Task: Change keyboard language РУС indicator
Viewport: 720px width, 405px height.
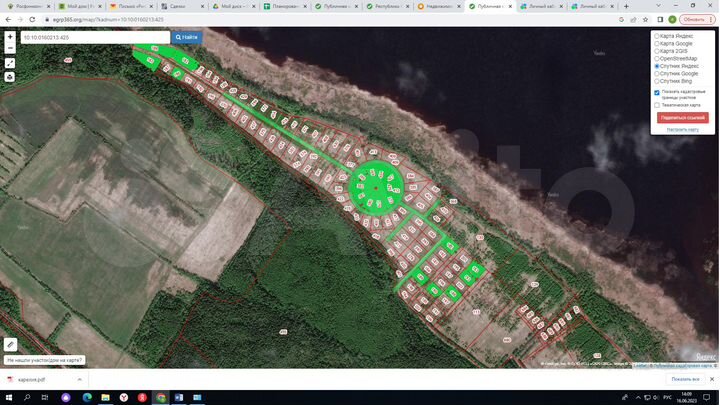Action: [667, 398]
